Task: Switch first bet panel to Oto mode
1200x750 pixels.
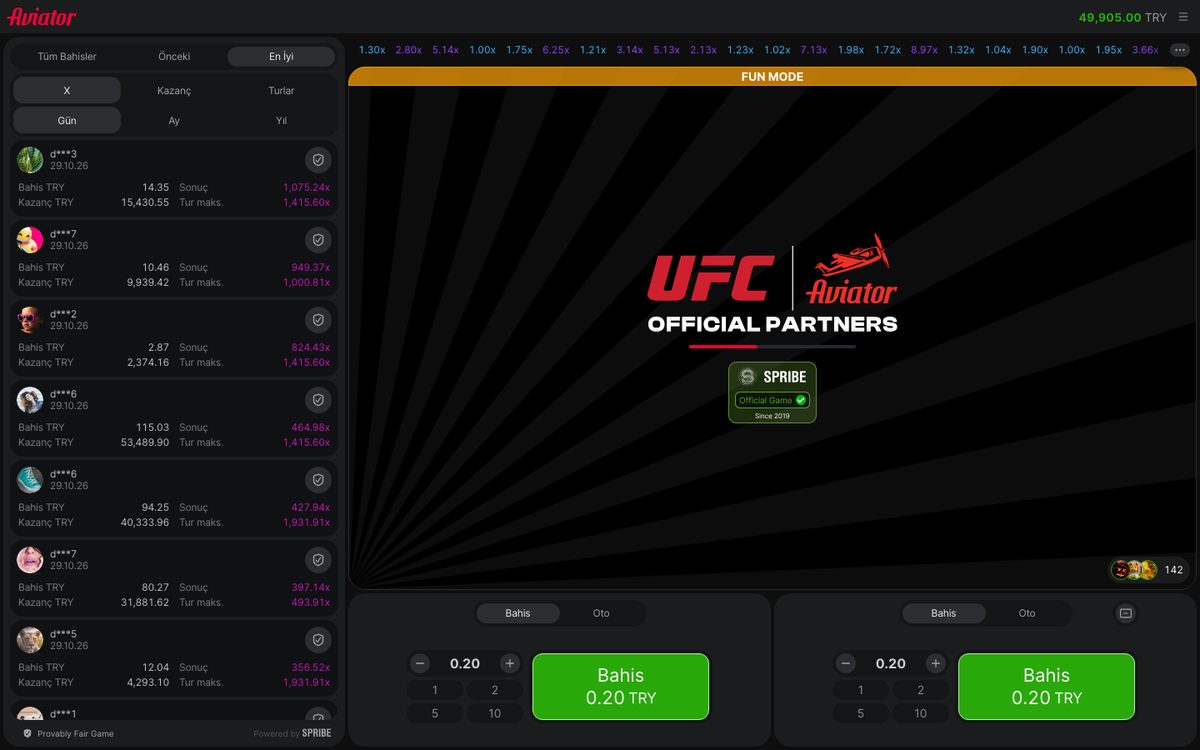Action: pos(601,613)
